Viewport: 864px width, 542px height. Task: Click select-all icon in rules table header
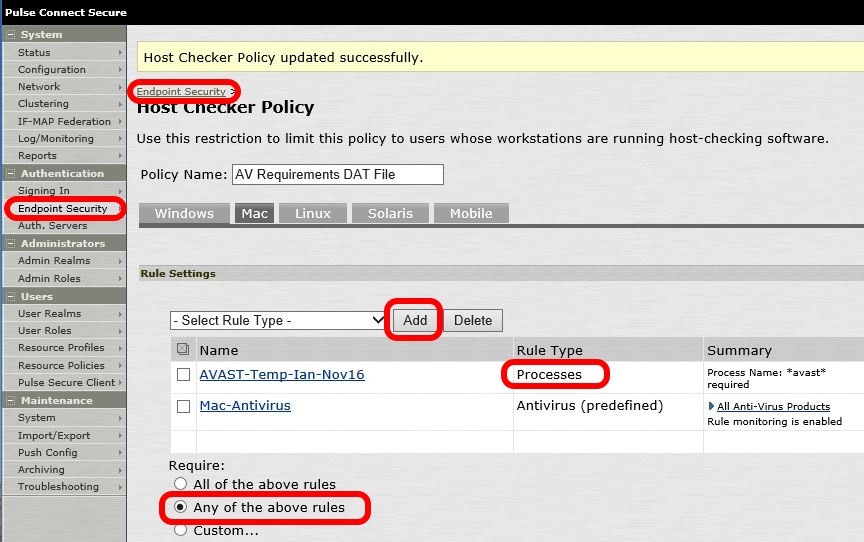183,350
